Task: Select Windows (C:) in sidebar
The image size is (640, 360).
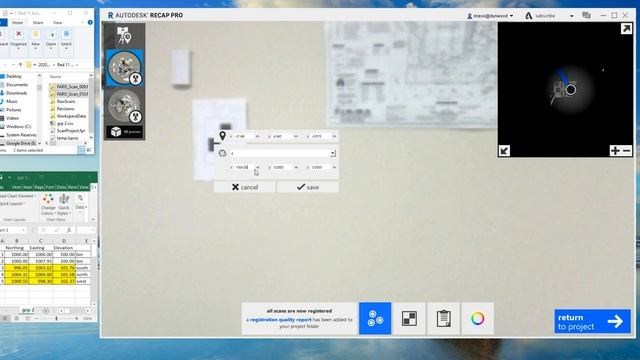Action: pyautogui.click(x=18, y=127)
